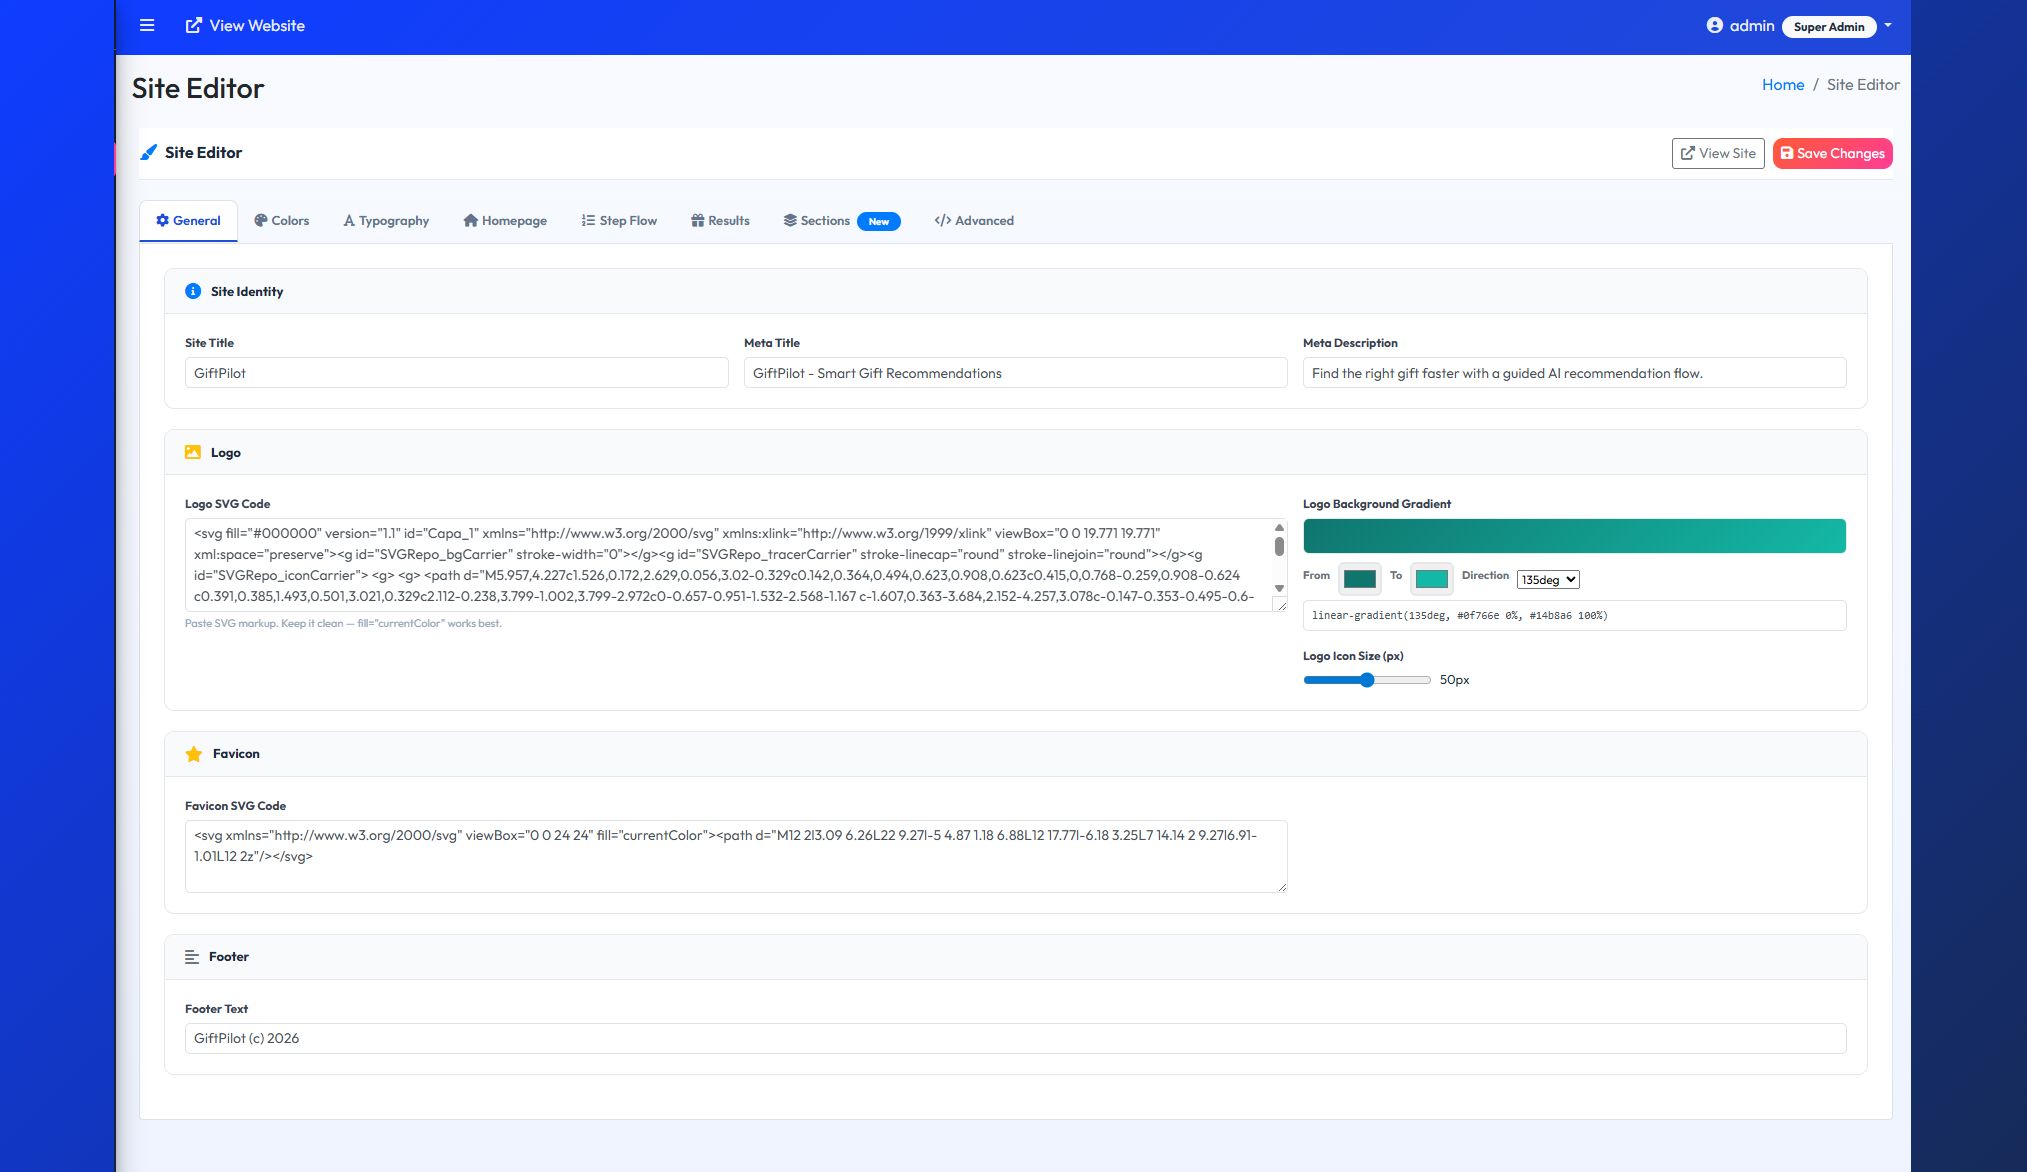The image size is (2027, 1172).
Task: Expand the admin account dropdown arrow
Action: tap(1888, 26)
